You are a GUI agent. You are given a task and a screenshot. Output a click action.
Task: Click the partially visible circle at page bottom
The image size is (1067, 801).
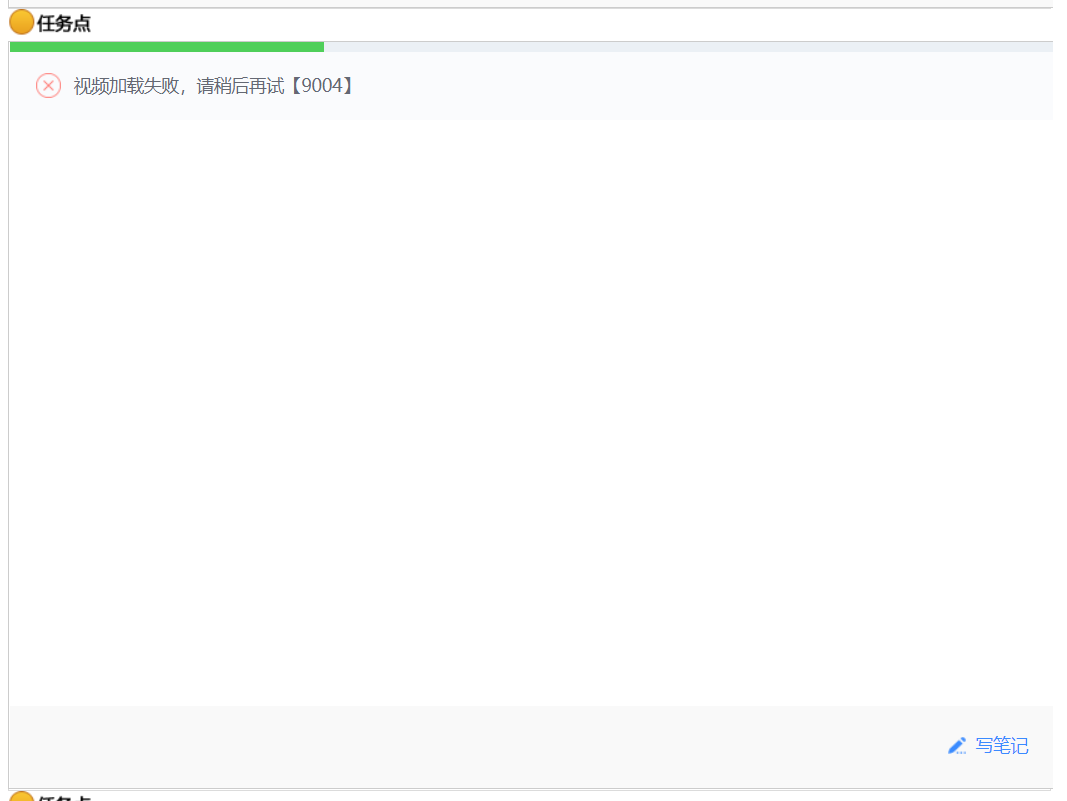[x=20, y=797]
